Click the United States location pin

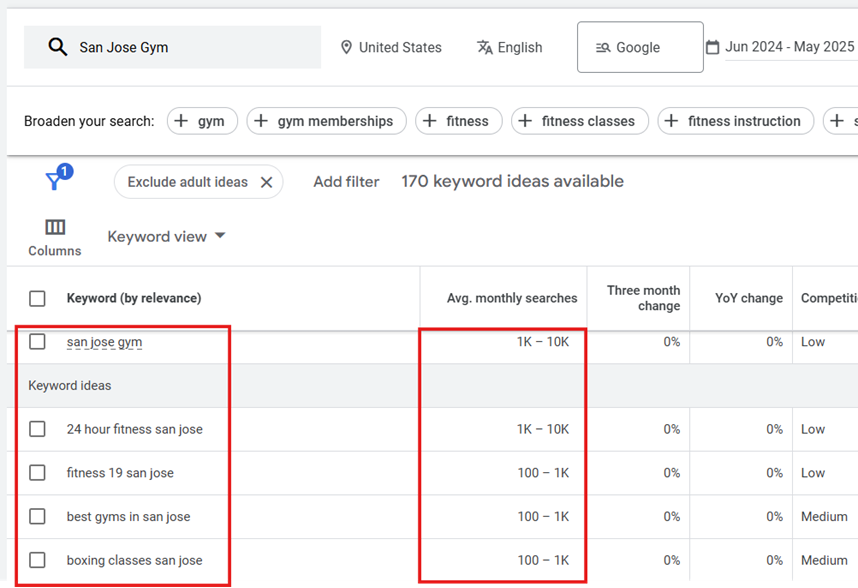coord(346,47)
